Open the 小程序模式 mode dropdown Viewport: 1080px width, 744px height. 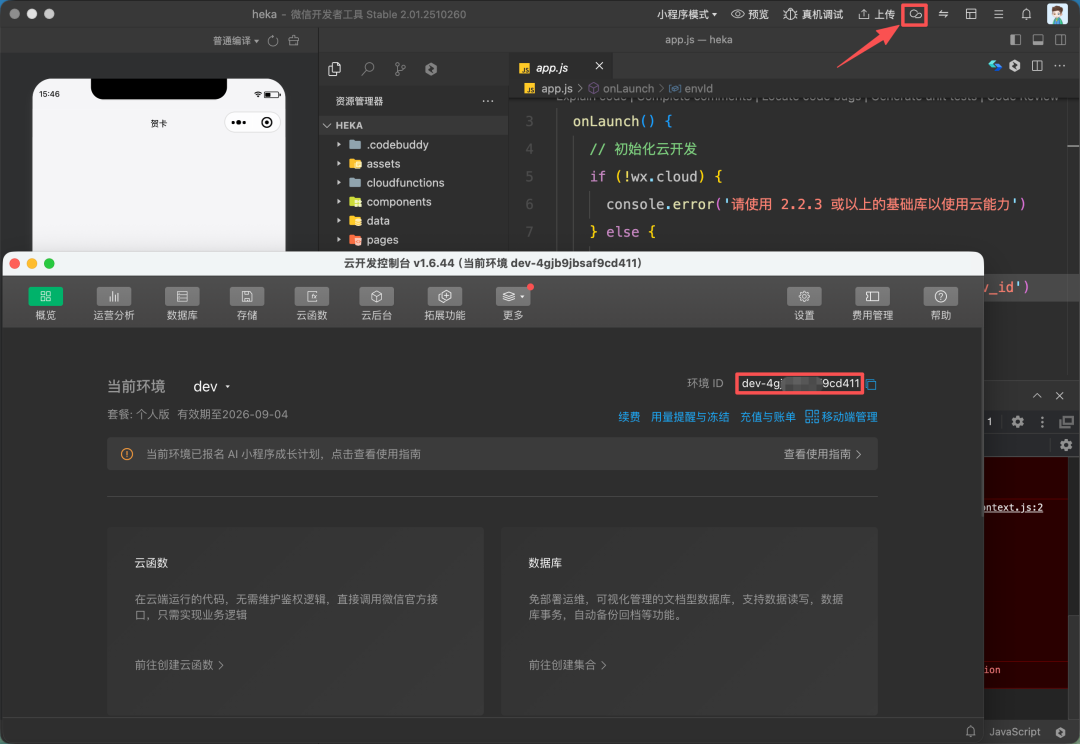click(687, 14)
